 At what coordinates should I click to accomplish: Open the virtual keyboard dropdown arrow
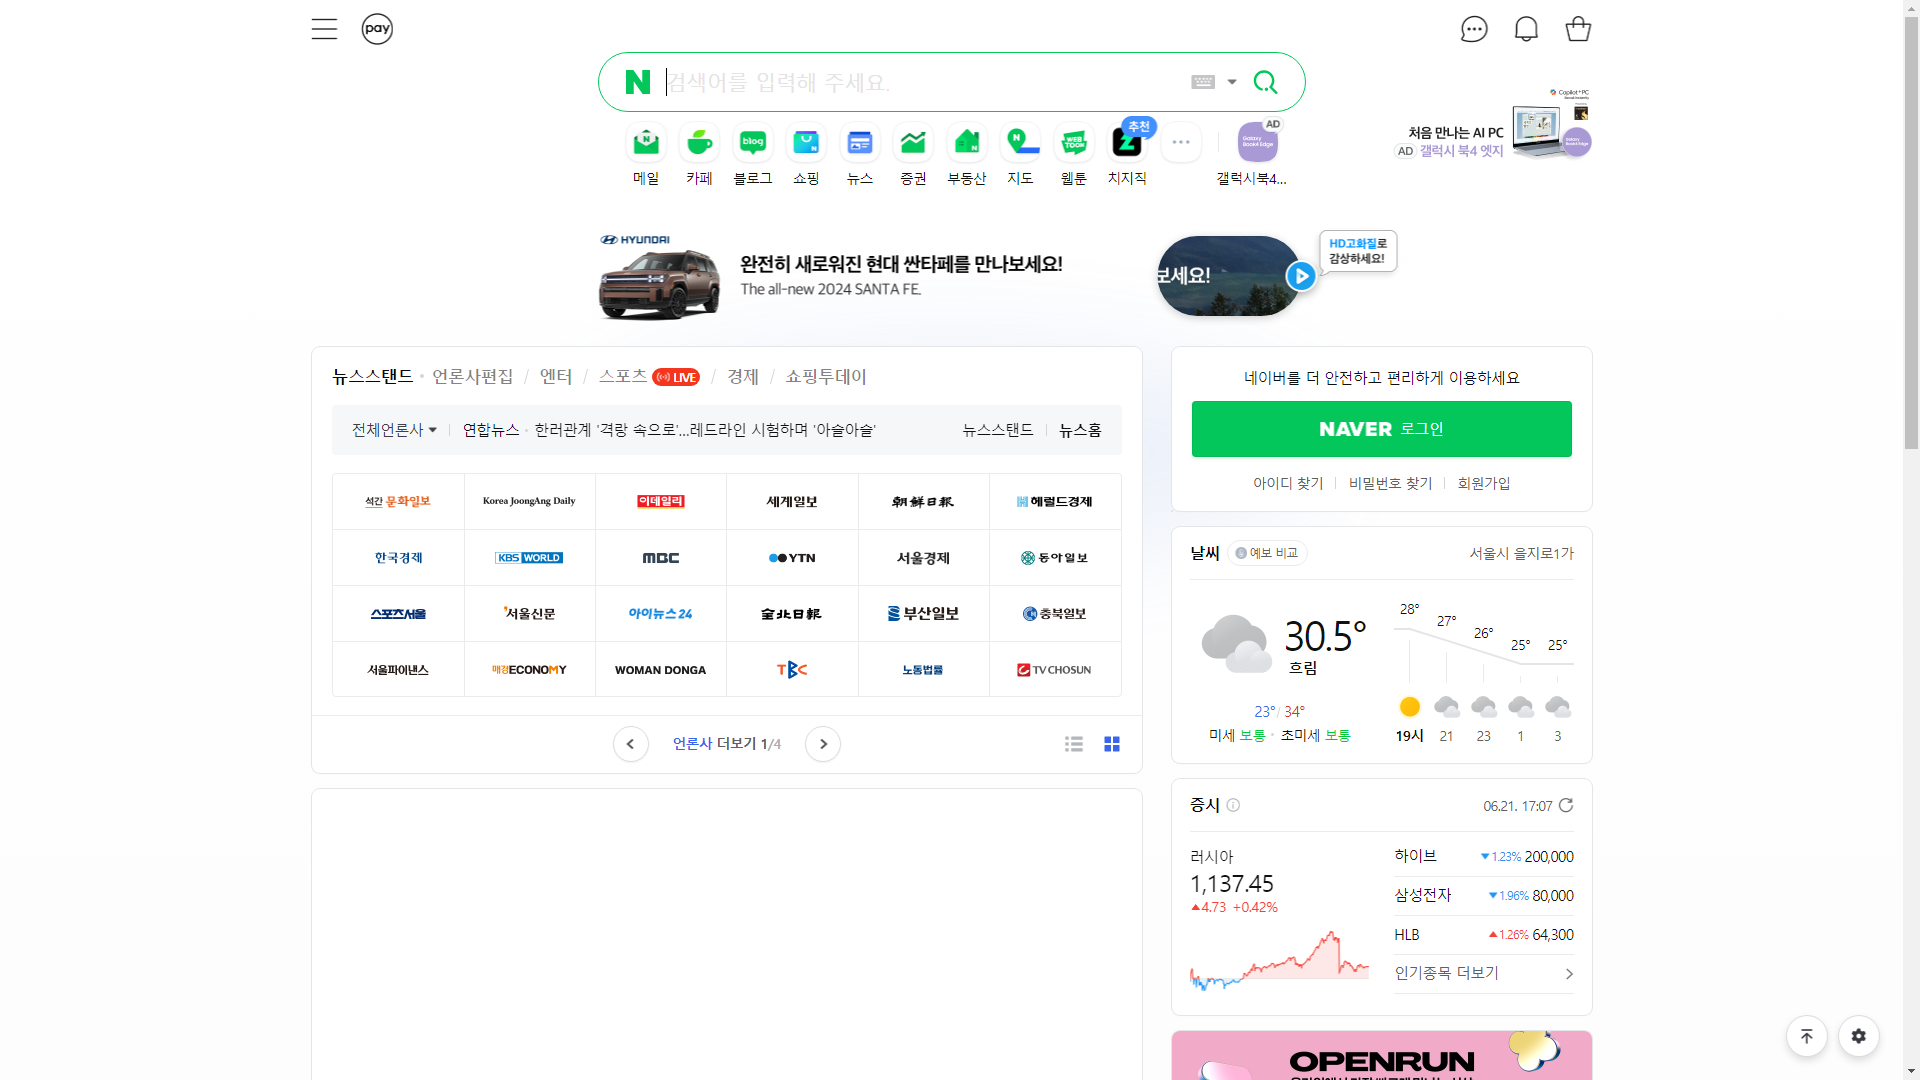pyautogui.click(x=1232, y=82)
